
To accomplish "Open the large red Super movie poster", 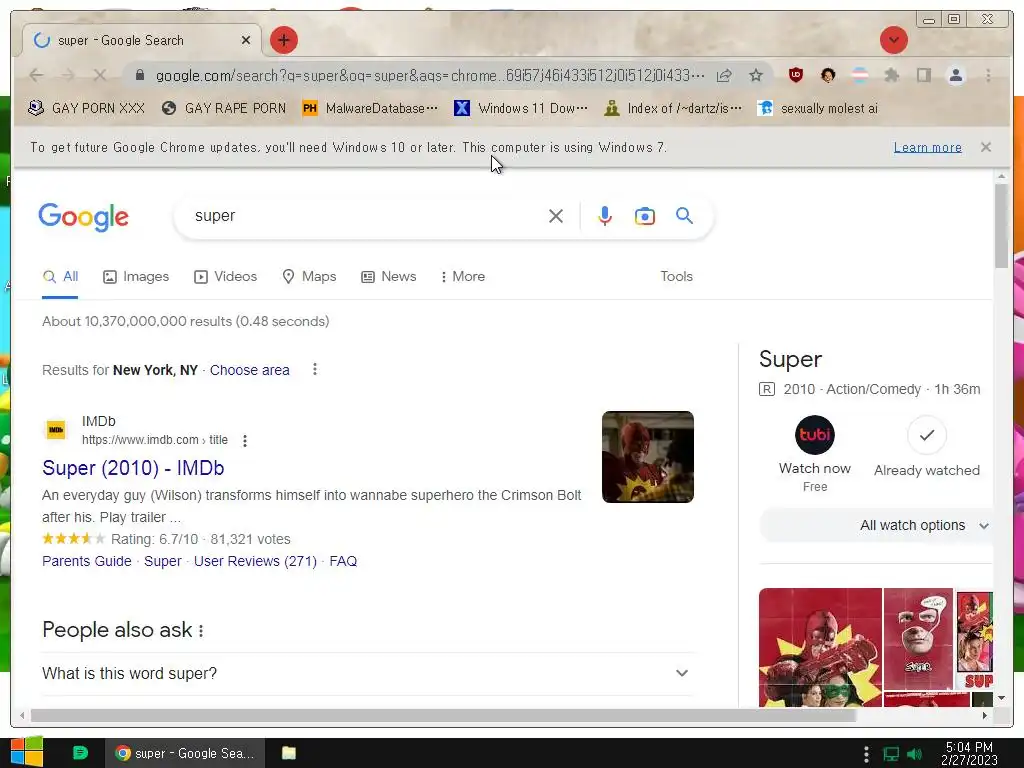I will click(820, 647).
